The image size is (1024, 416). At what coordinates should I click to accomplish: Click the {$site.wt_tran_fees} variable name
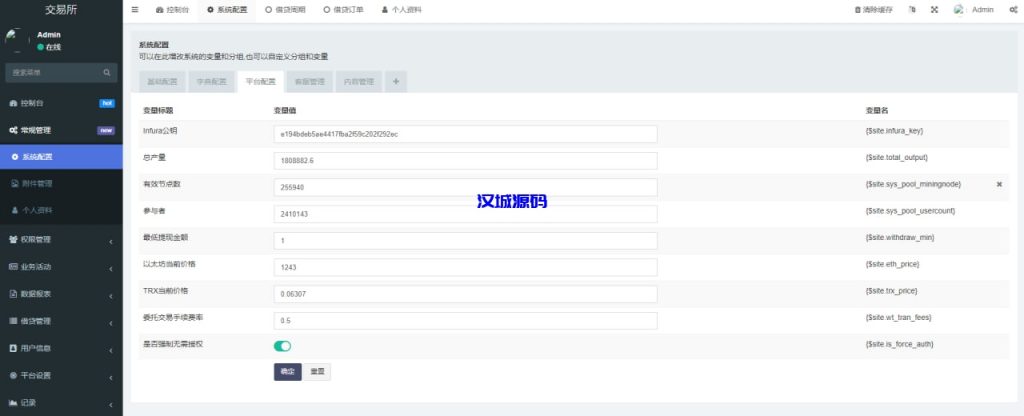pyautogui.click(x=898, y=317)
